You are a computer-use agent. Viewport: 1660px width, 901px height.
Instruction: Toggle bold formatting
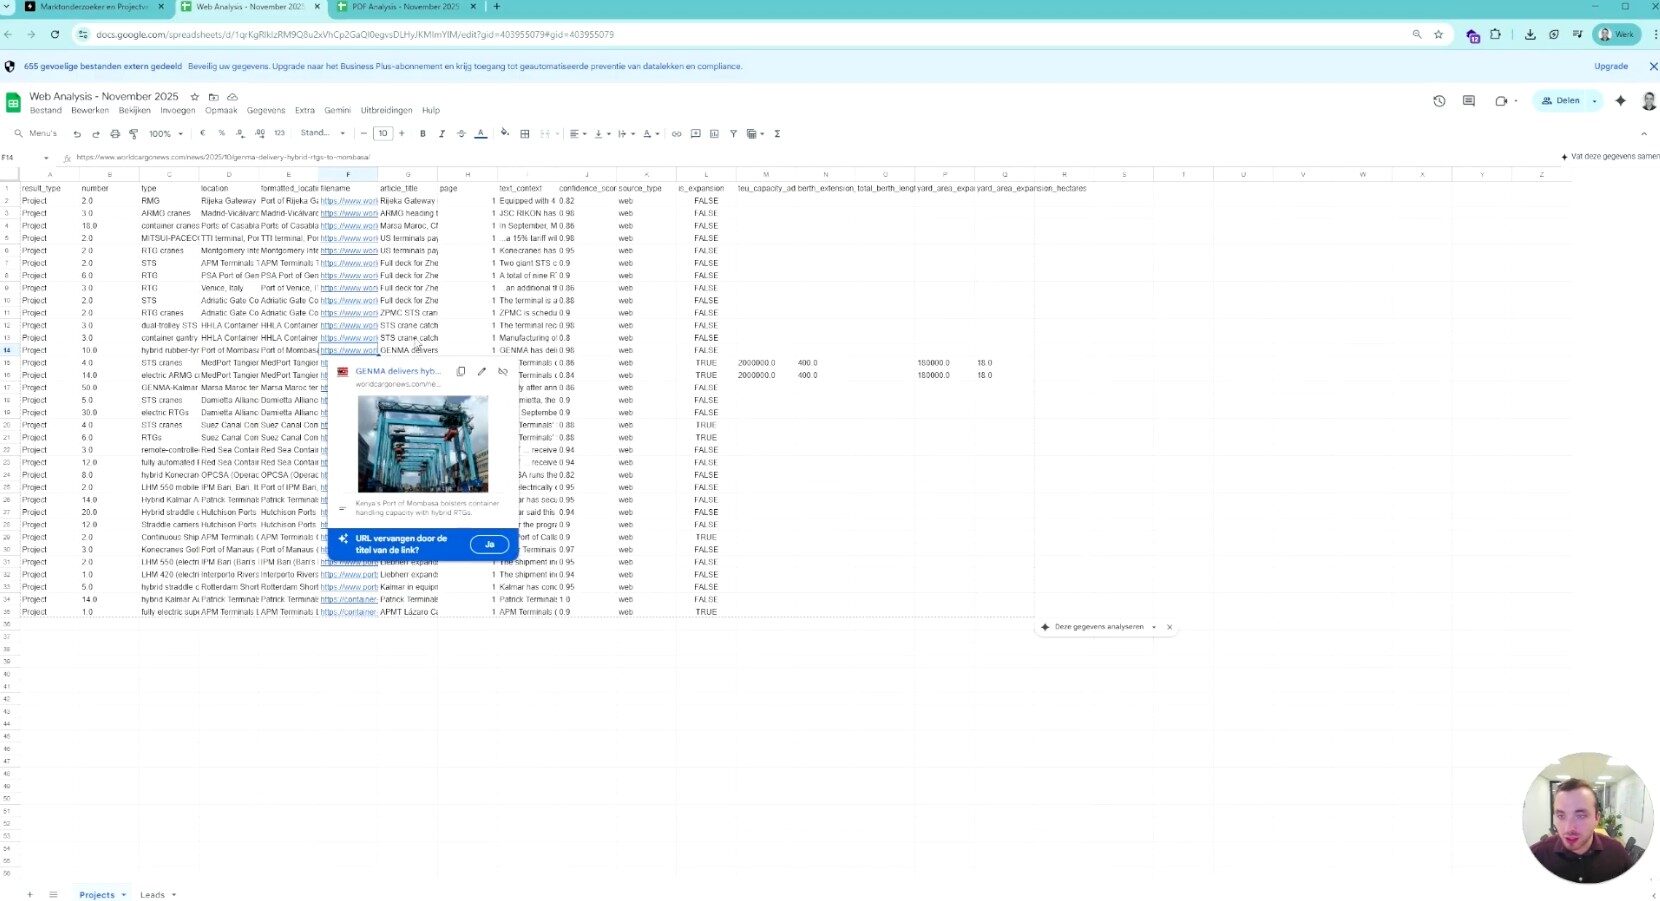423,133
